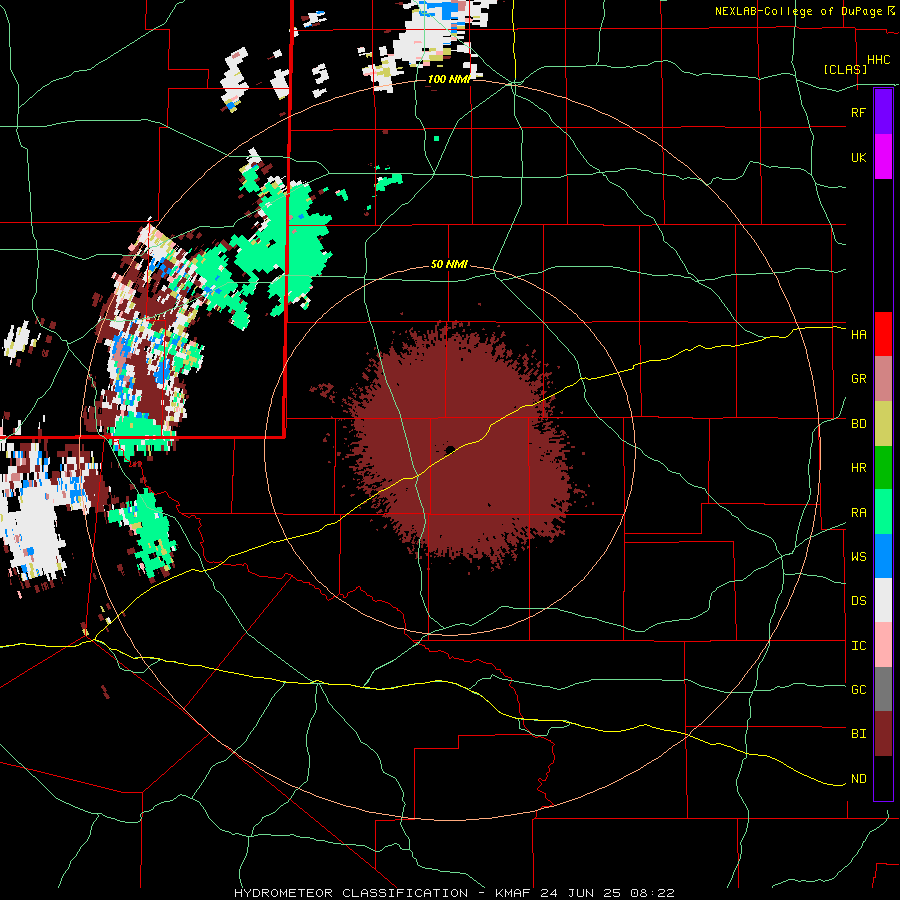Click the GR legend label
The width and height of the screenshot is (900, 900).
[x=858, y=379]
